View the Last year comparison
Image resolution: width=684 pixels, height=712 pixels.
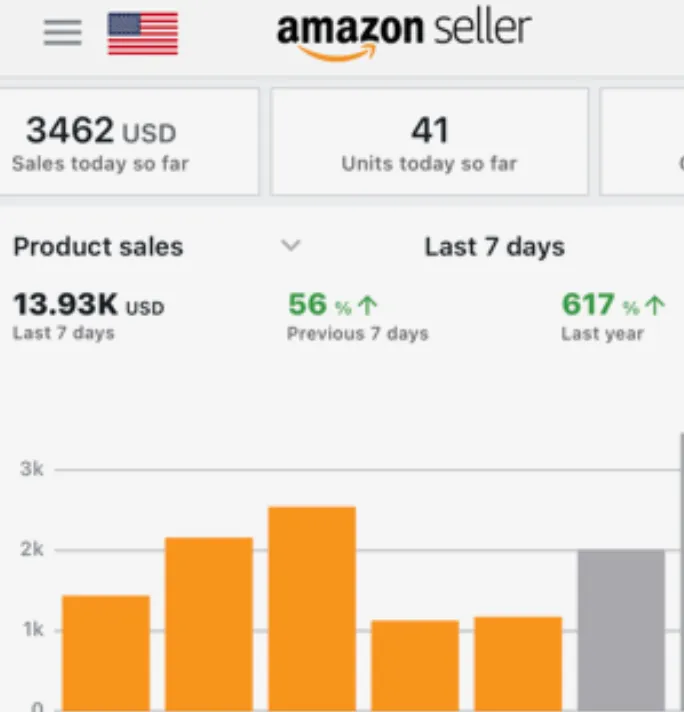613,316
